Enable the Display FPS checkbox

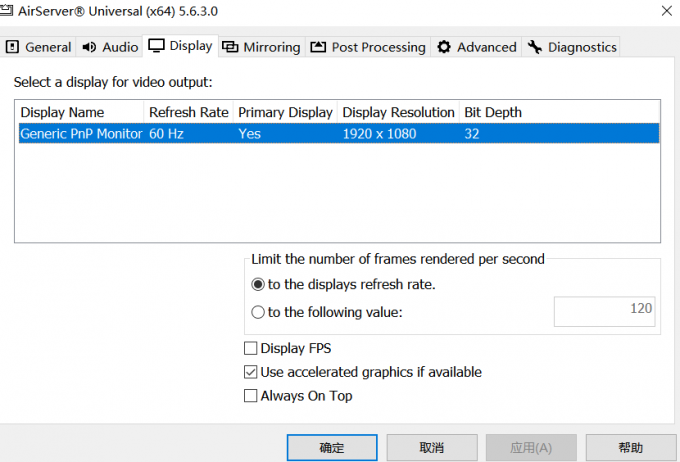point(251,348)
